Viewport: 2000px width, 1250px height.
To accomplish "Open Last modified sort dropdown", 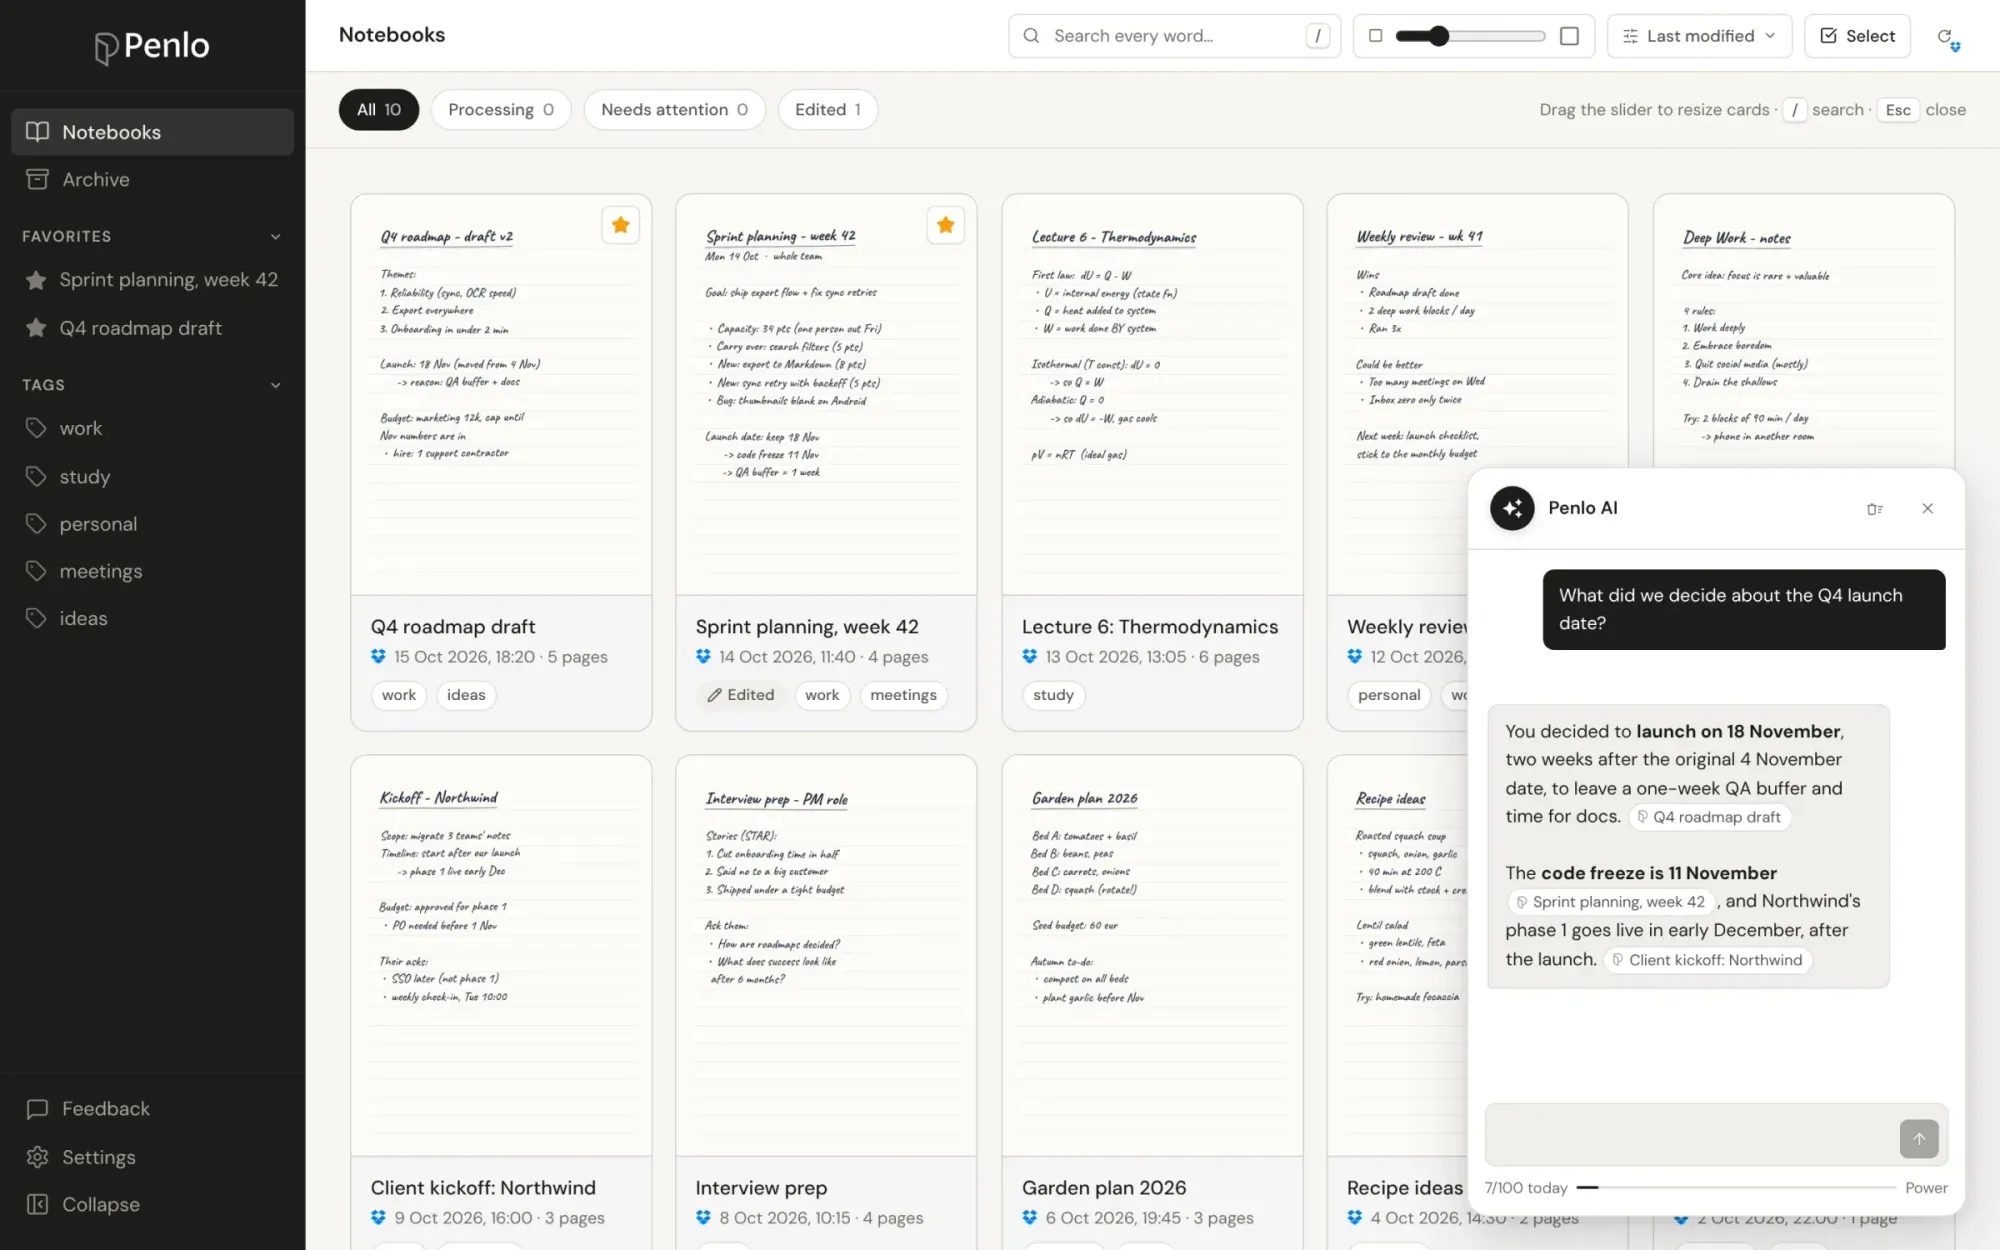I will coord(1699,36).
